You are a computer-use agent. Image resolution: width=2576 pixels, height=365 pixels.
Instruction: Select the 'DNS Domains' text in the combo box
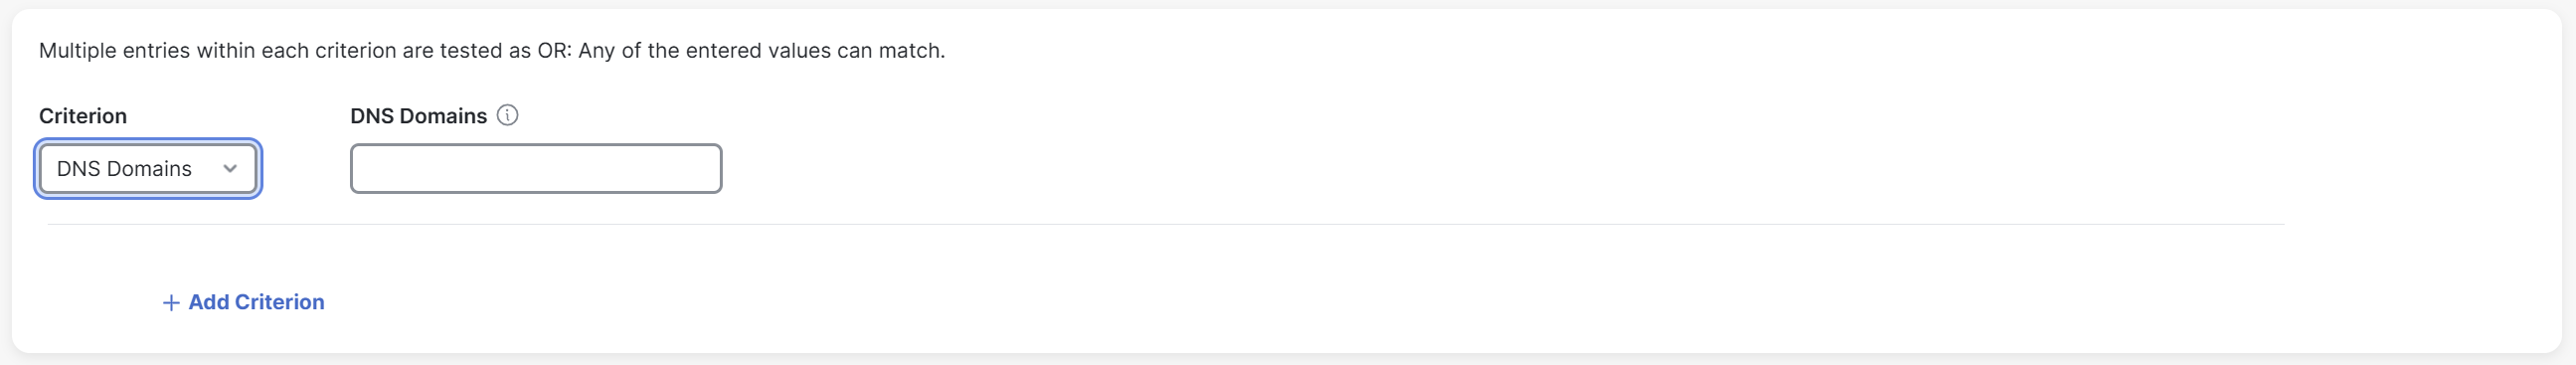[x=124, y=168]
